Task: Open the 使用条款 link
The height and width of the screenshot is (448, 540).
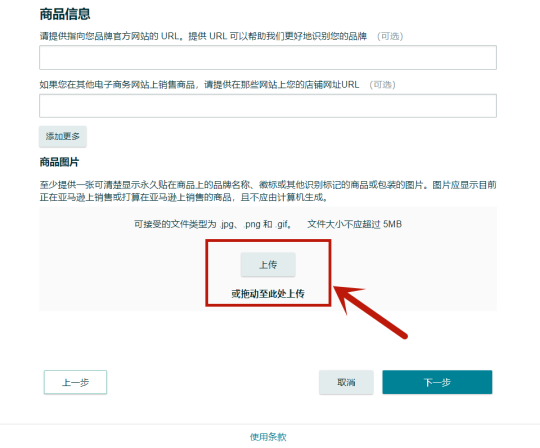Action: coord(268,437)
